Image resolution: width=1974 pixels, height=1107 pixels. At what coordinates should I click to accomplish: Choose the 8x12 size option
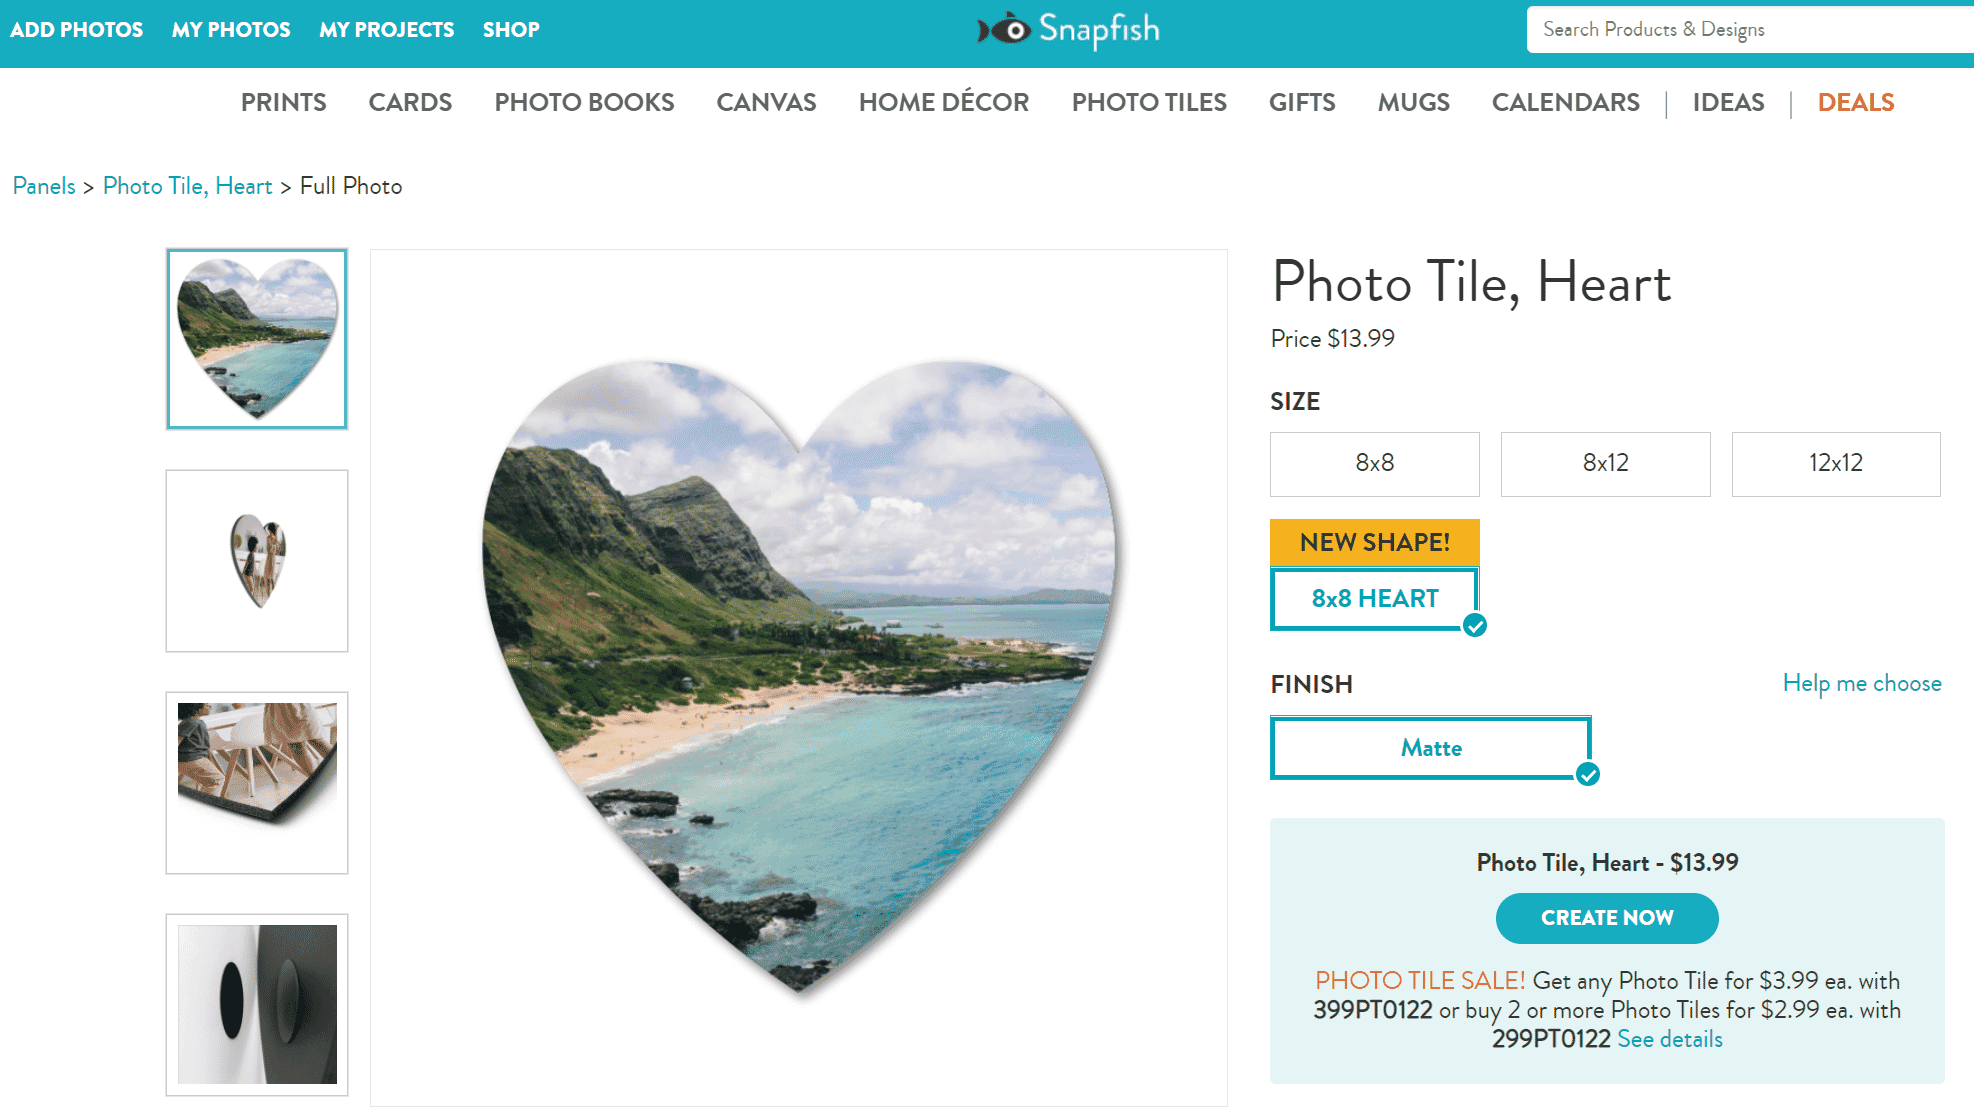(1605, 464)
